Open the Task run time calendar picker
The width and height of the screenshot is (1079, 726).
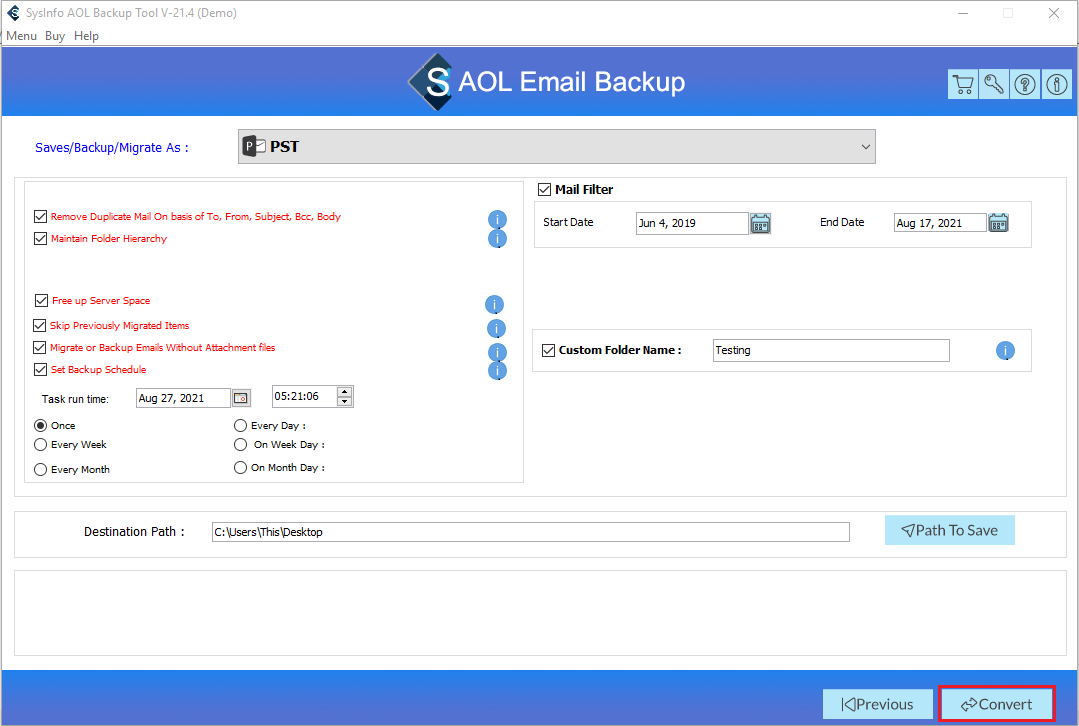tap(241, 398)
